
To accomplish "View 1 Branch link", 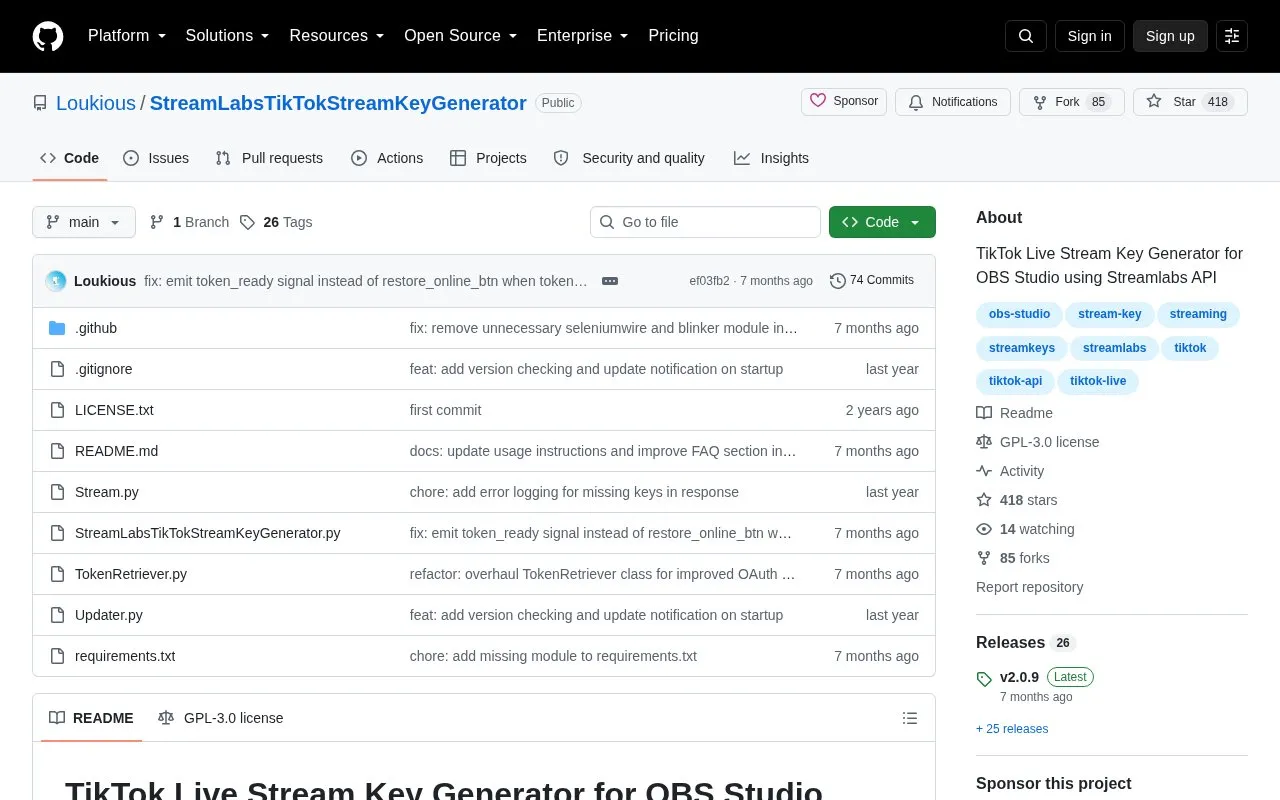I will pos(189,222).
